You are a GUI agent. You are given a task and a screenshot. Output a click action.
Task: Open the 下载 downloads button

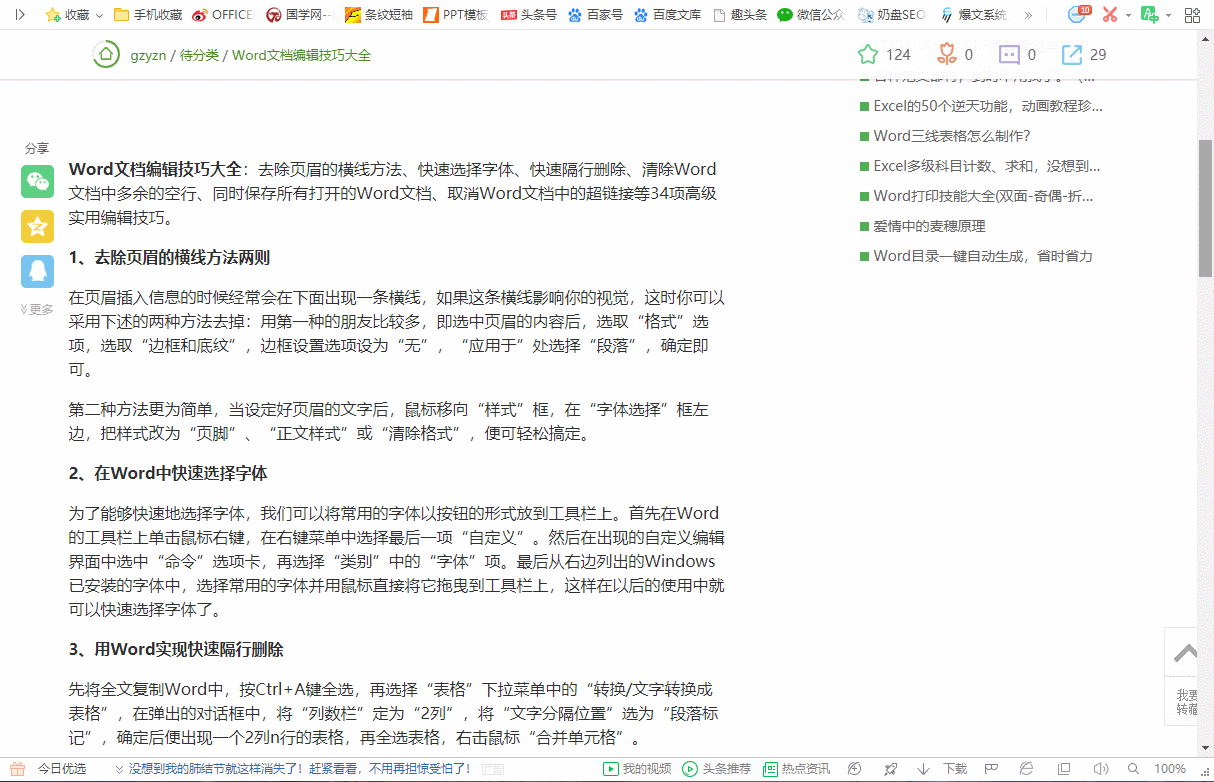[x=943, y=769]
